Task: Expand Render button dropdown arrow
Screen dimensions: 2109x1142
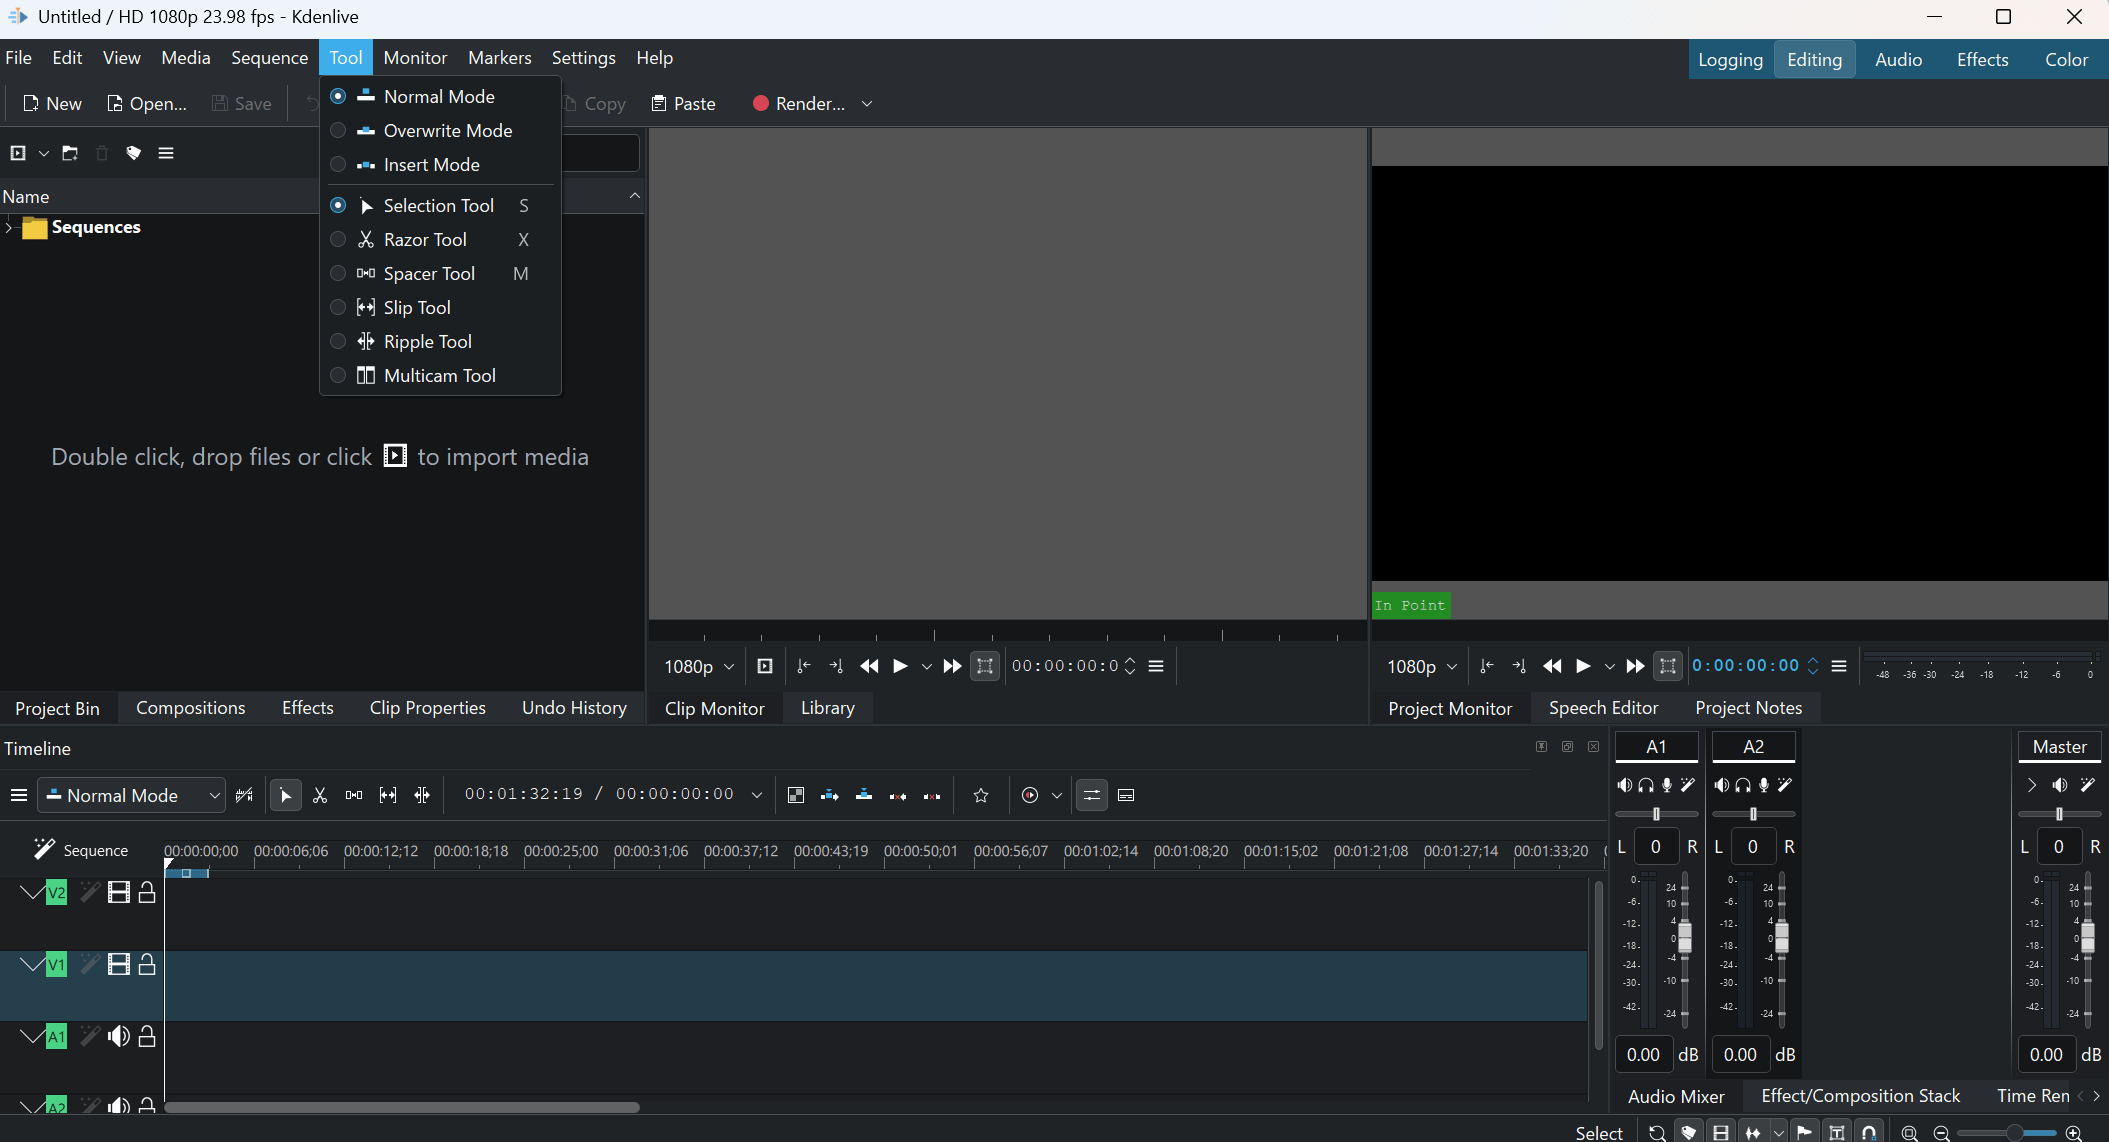Action: click(x=867, y=104)
